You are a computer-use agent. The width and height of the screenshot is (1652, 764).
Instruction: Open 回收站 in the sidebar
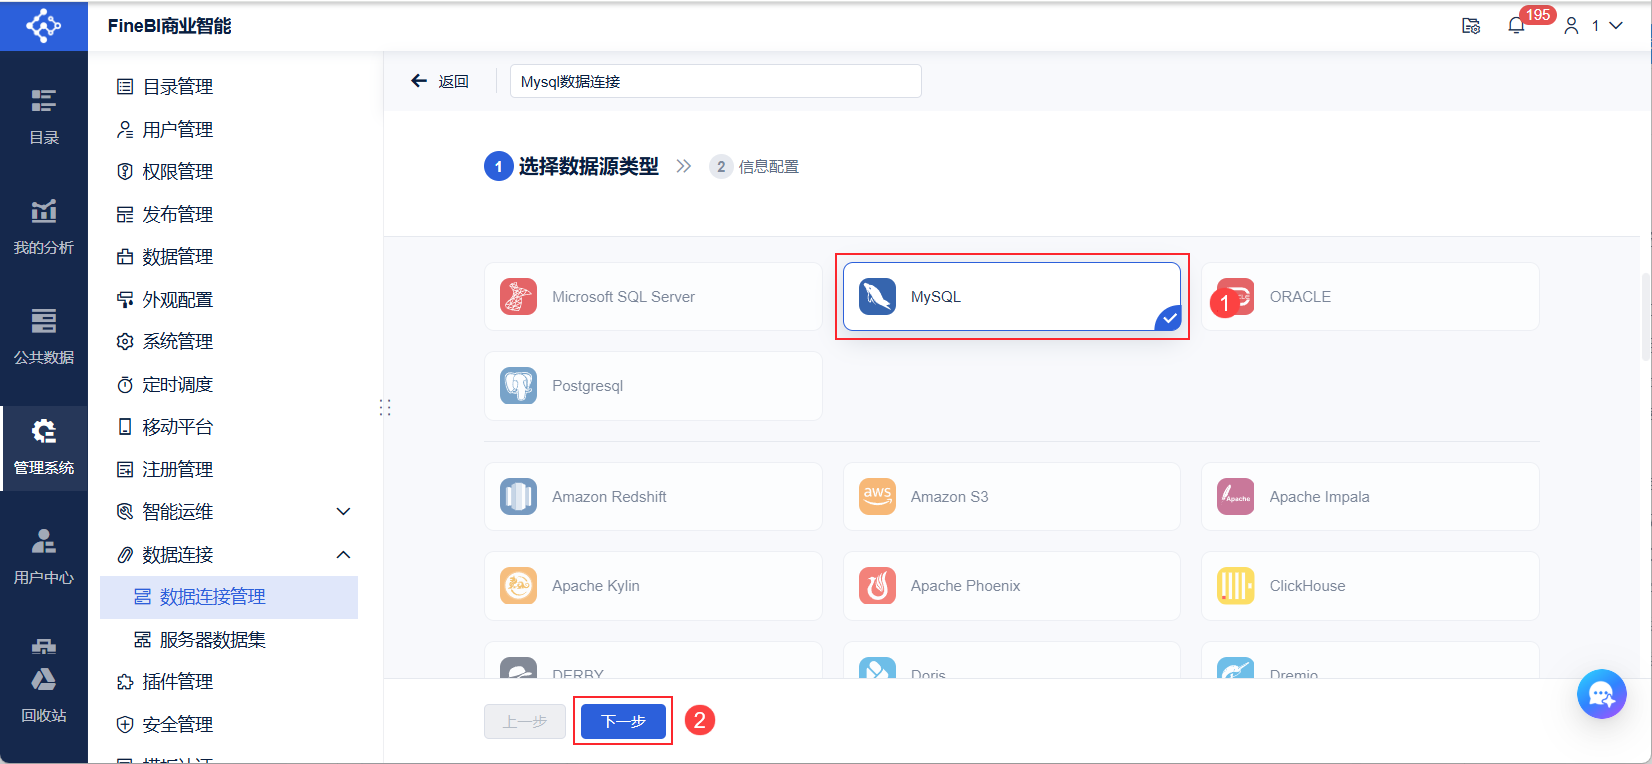pos(43,695)
